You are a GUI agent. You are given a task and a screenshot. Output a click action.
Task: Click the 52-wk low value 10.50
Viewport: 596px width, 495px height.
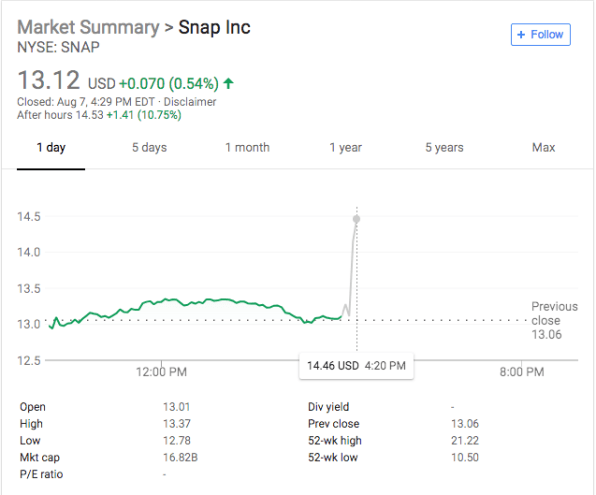465,457
